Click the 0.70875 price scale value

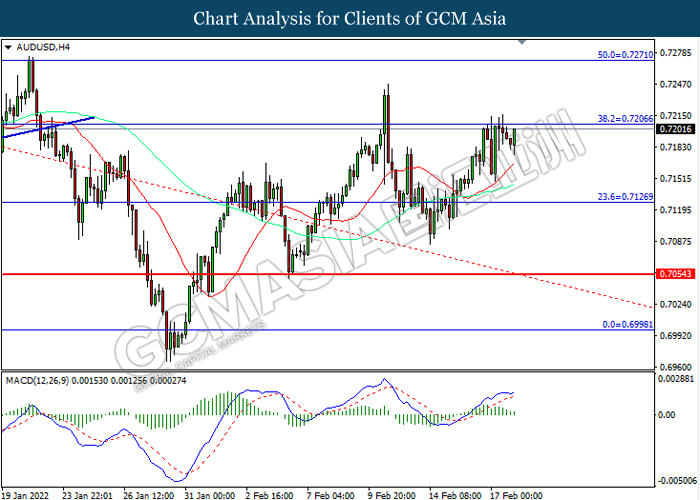click(x=675, y=242)
